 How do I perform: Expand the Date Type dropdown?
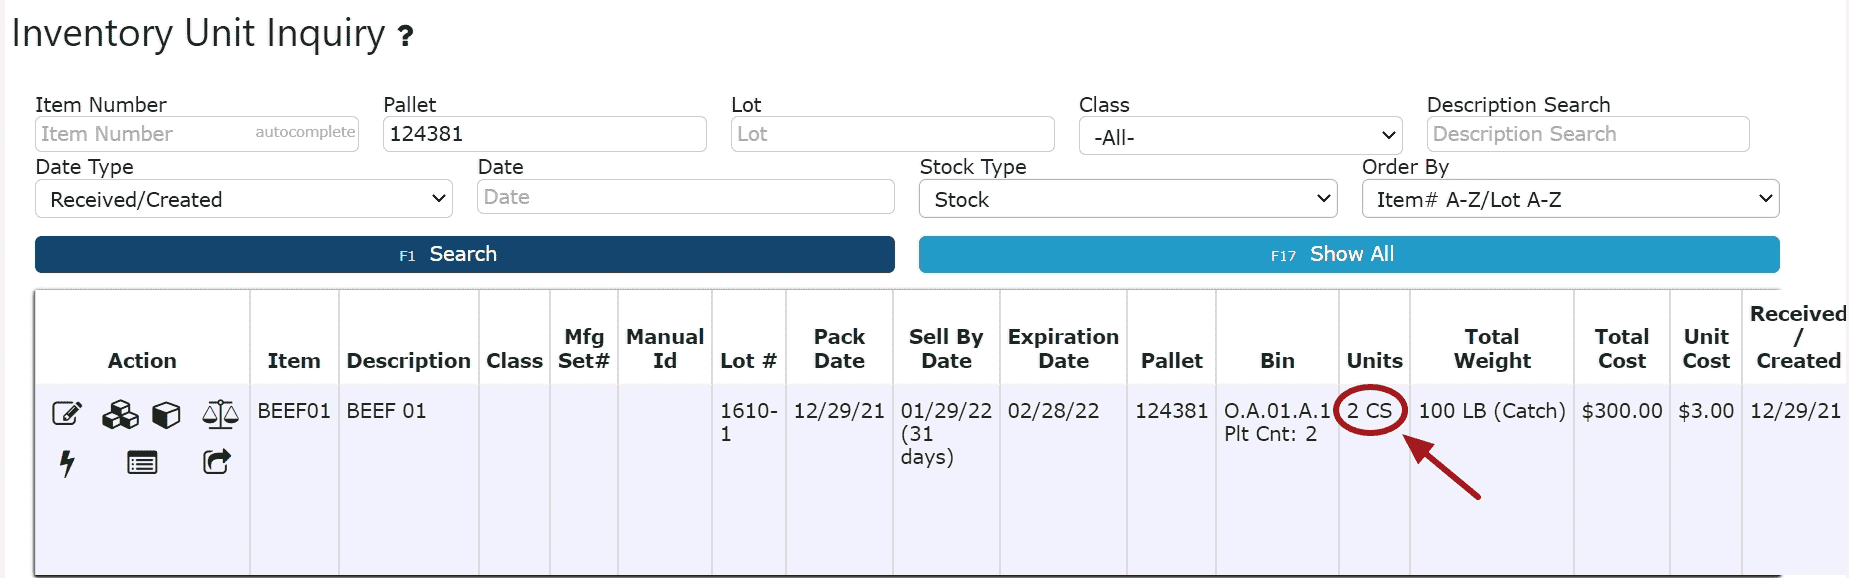[243, 199]
